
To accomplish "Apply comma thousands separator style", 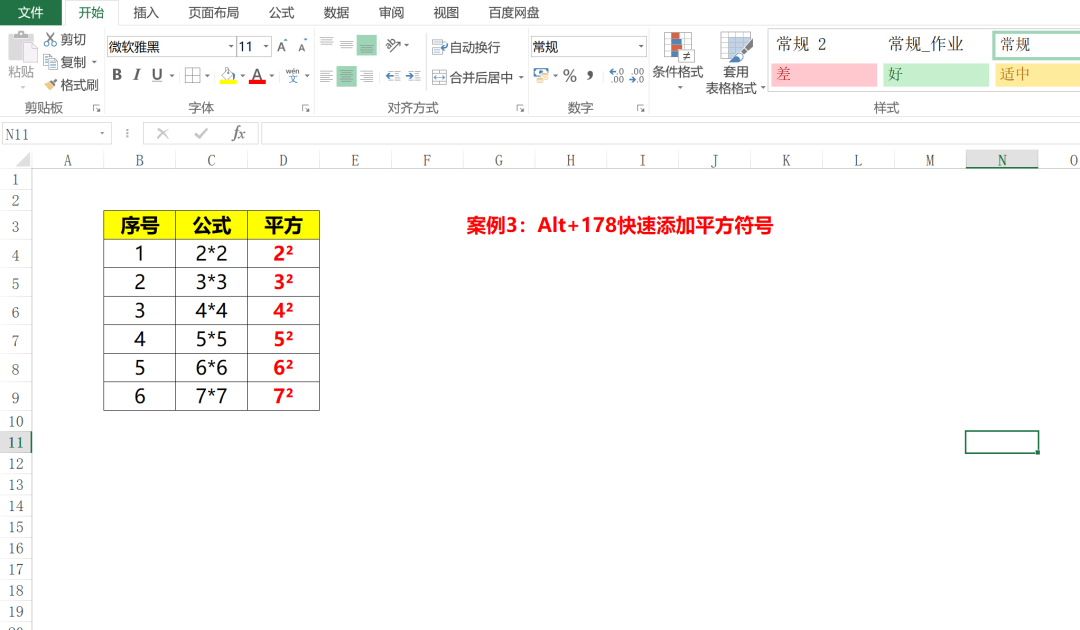I will [590, 76].
